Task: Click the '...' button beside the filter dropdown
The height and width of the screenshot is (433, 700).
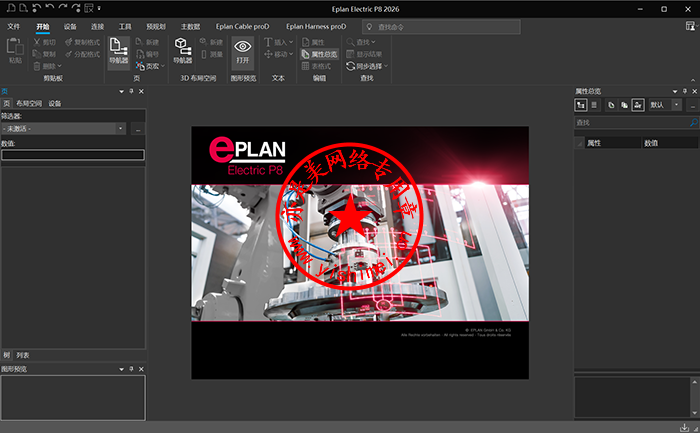Action: 138,128
